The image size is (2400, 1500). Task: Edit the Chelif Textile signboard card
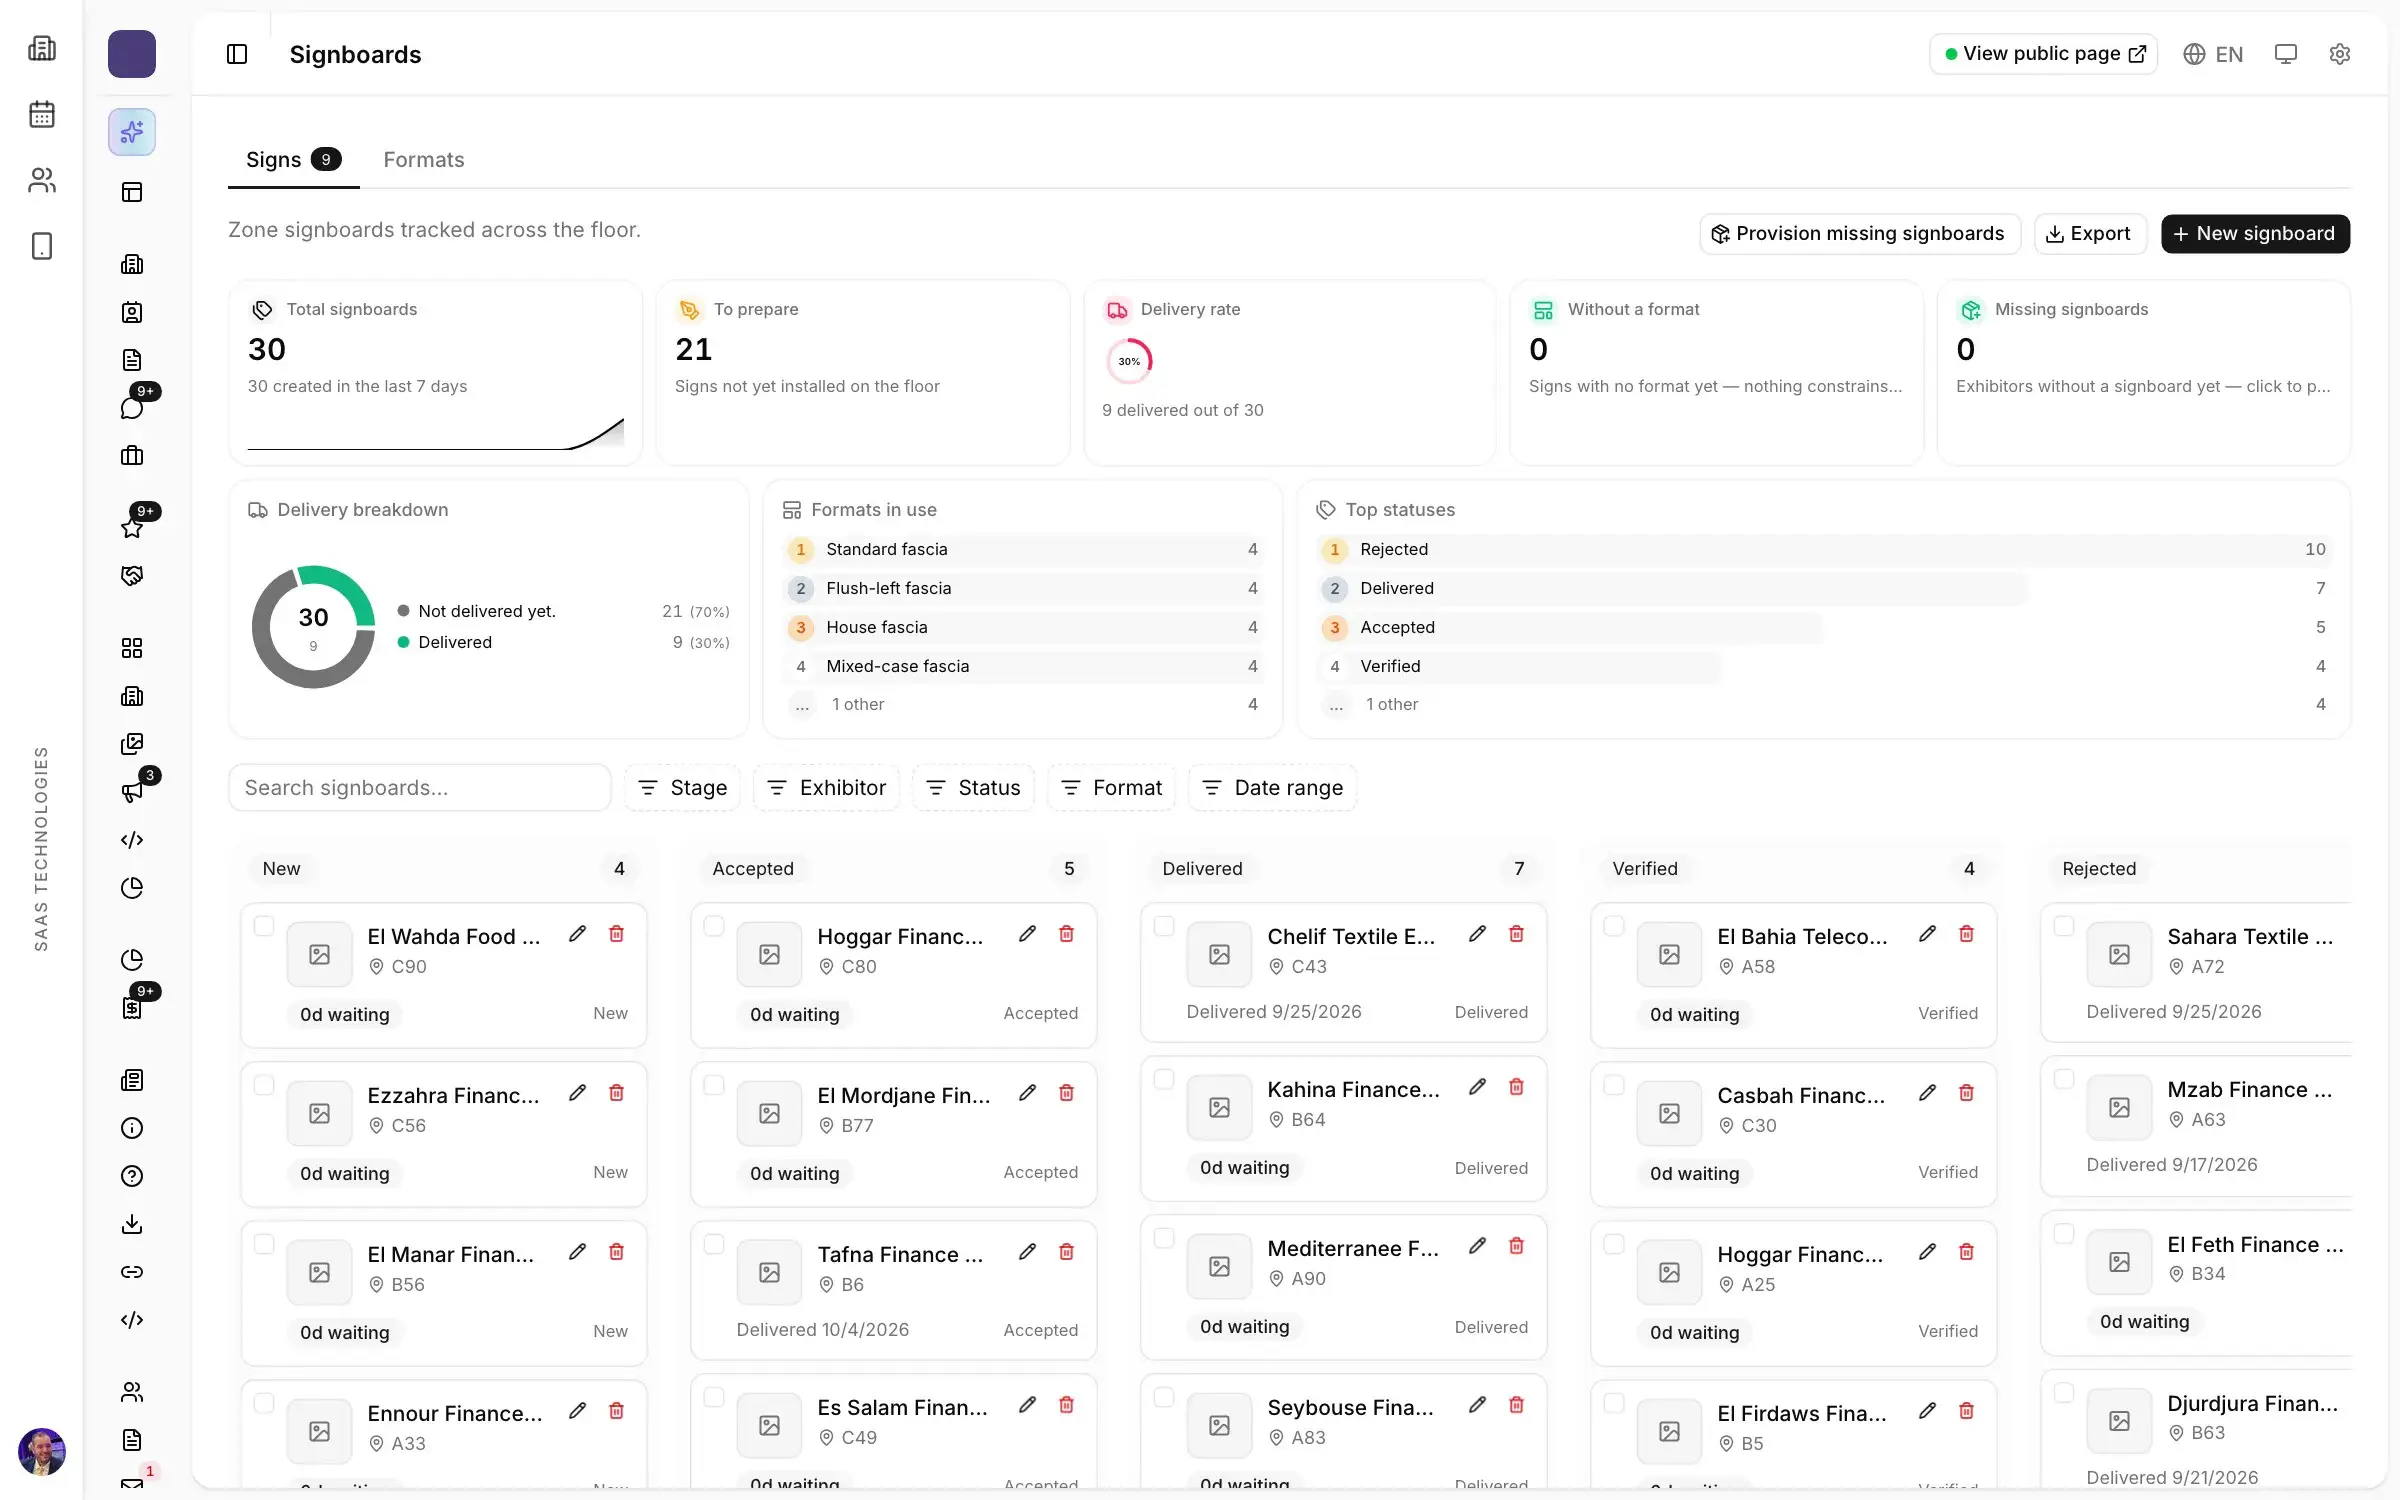1477,934
